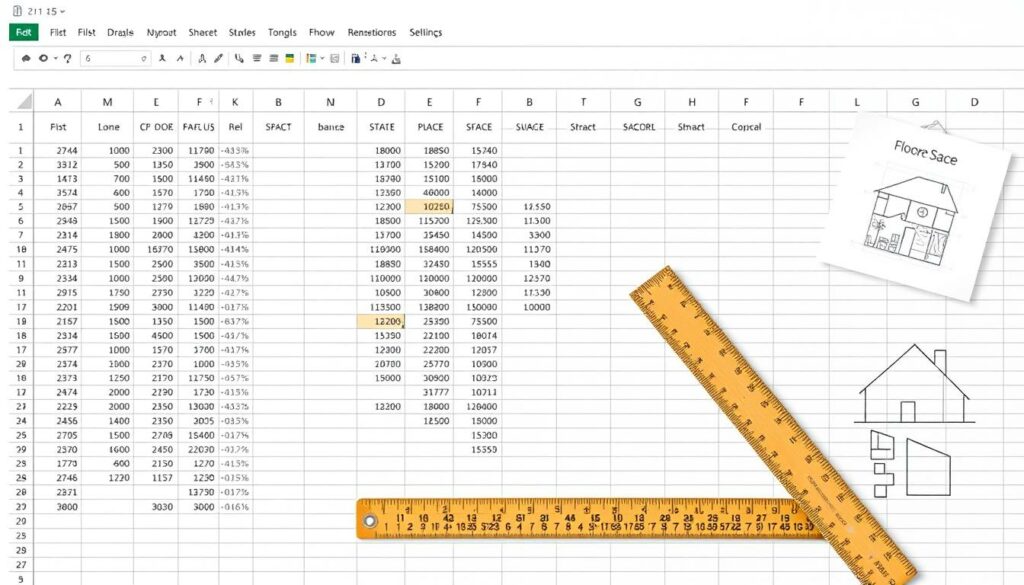Select the house outline drawing

[914, 384]
